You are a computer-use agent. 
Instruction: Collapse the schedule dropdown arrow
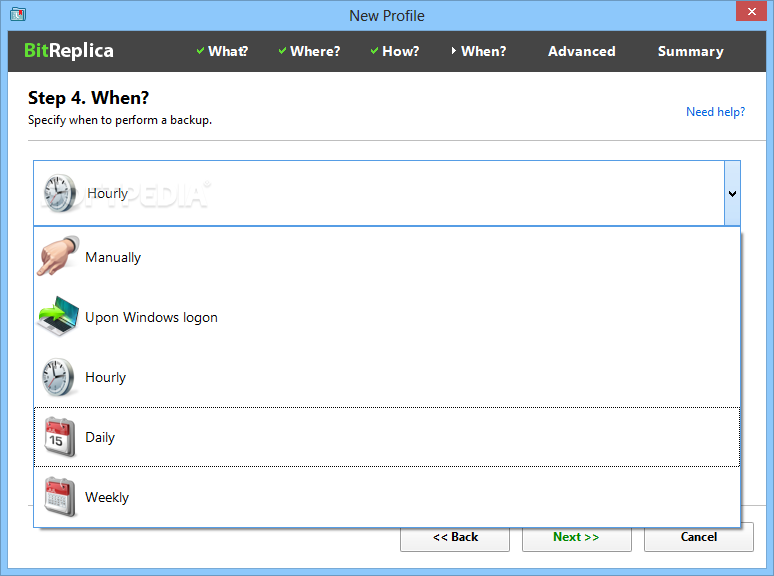(x=733, y=193)
